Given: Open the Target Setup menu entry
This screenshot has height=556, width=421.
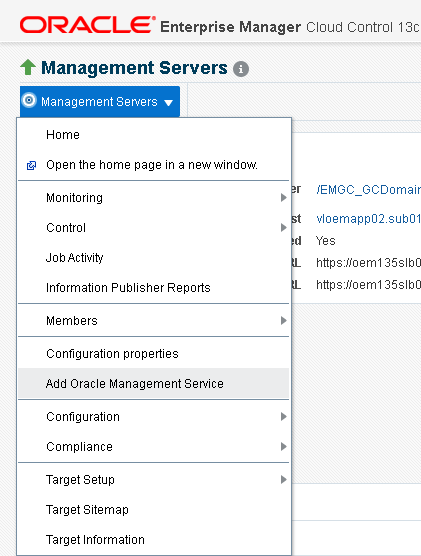Looking at the screenshot, I should tap(154, 479).
